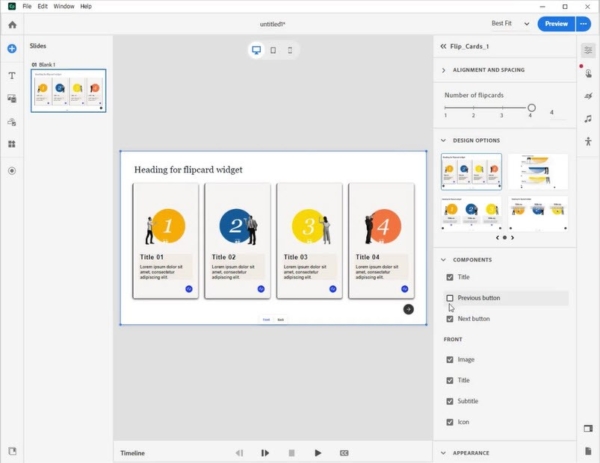600x463 pixels.
Task: Open the Accessibility panel icon on right
Action: point(588,142)
